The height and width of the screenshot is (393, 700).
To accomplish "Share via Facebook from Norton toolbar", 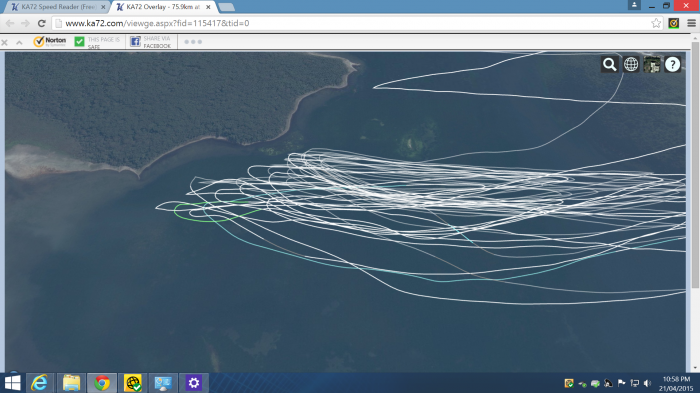I will (151, 42).
